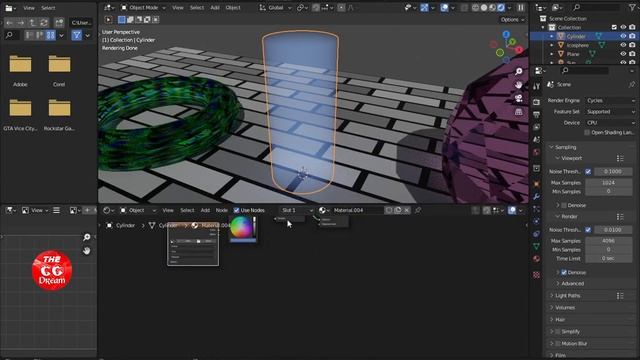The height and width of the screenshot is (360, 640).
Task: Hide the Icosphere object with eye icon
Action: (623, 45)
